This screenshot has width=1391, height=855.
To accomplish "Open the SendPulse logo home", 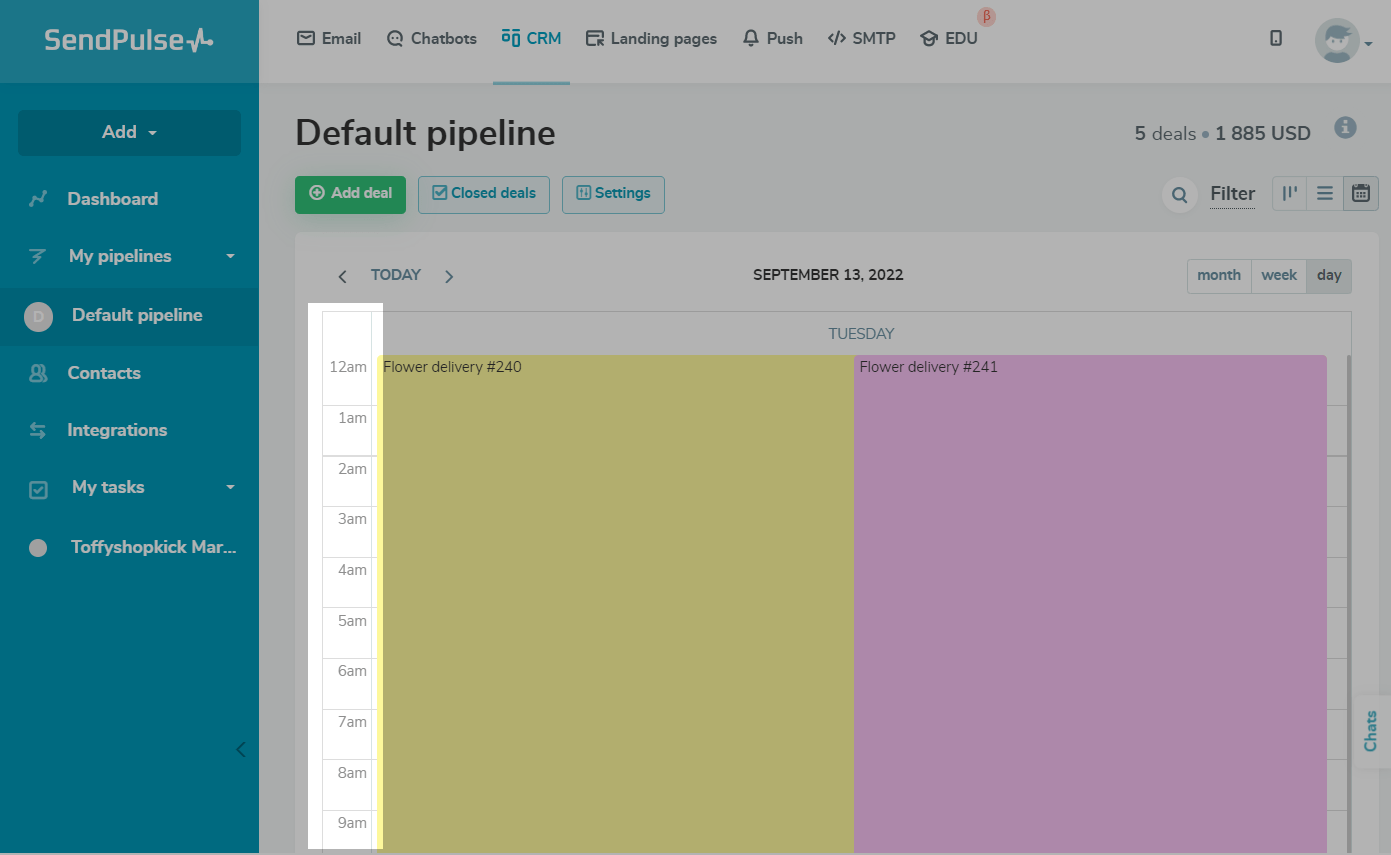I will click(129, 41).
